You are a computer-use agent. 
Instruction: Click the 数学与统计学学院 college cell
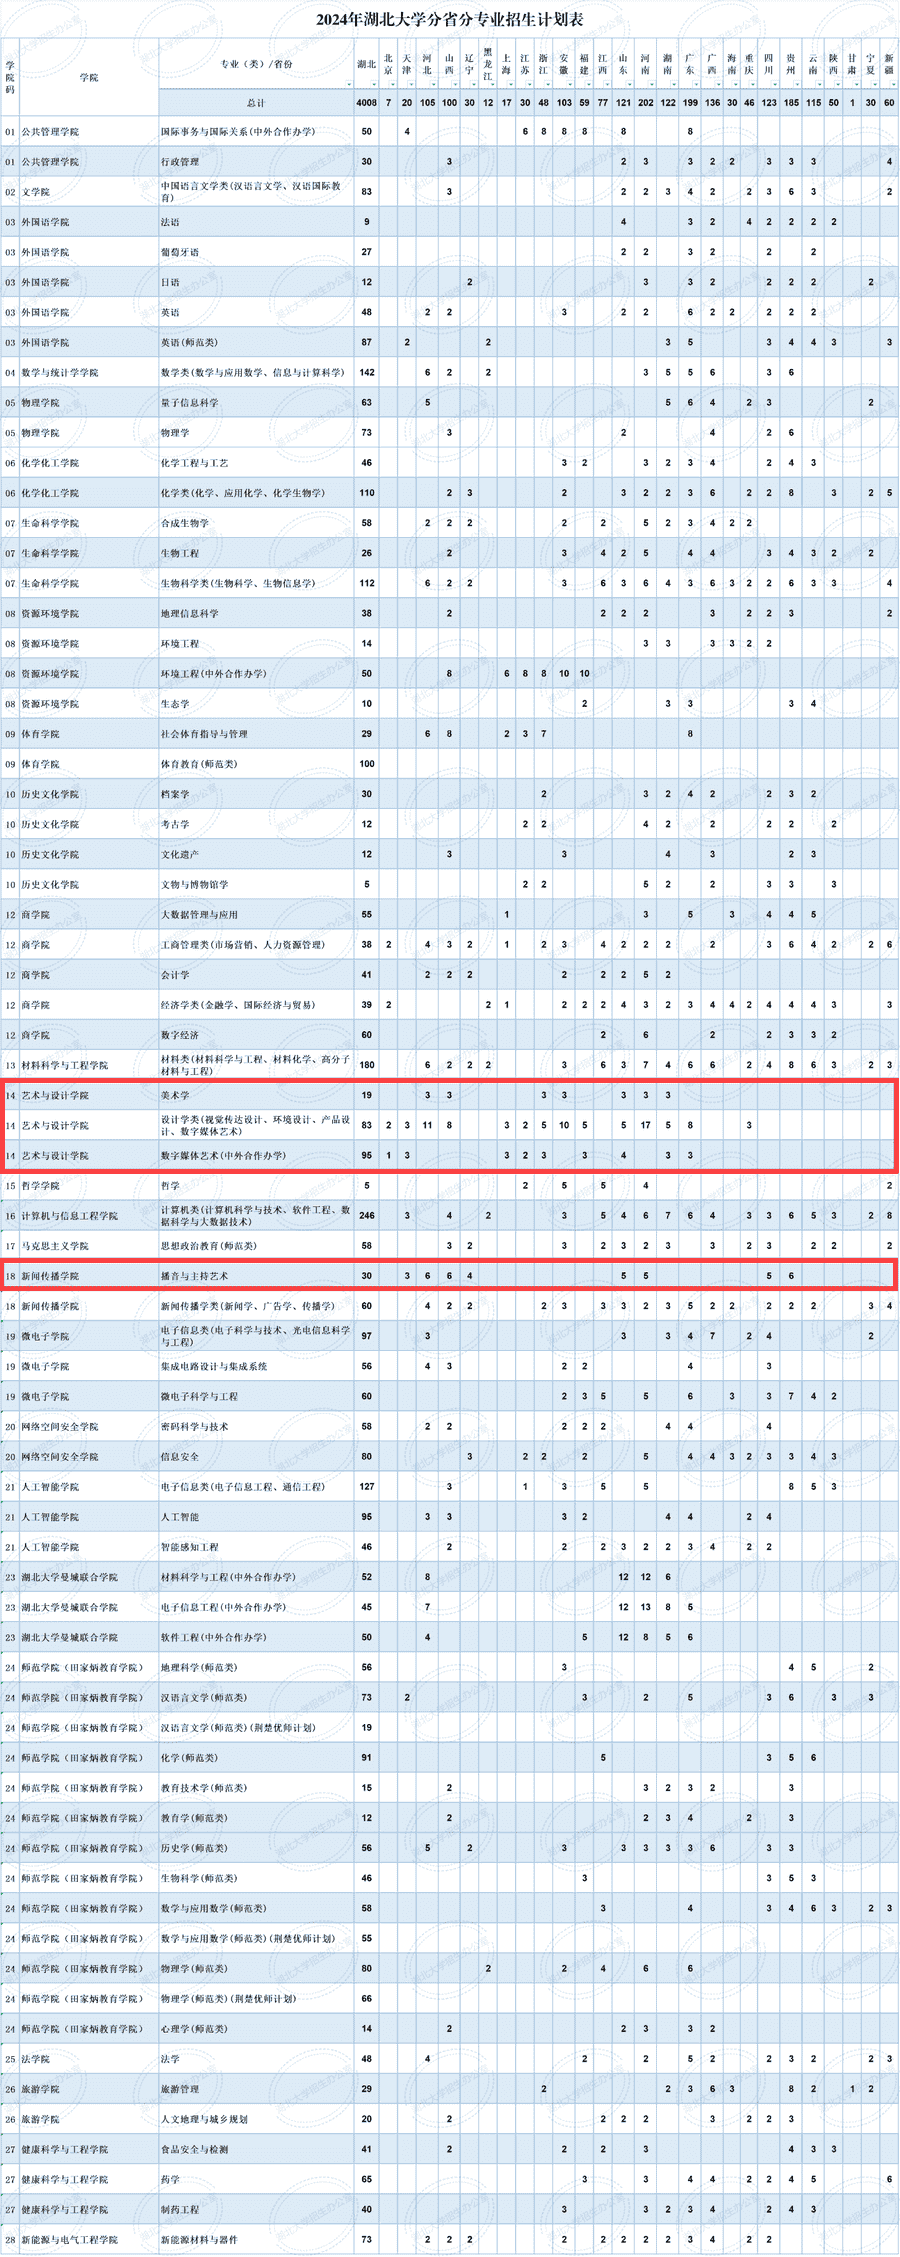[89, 372]
